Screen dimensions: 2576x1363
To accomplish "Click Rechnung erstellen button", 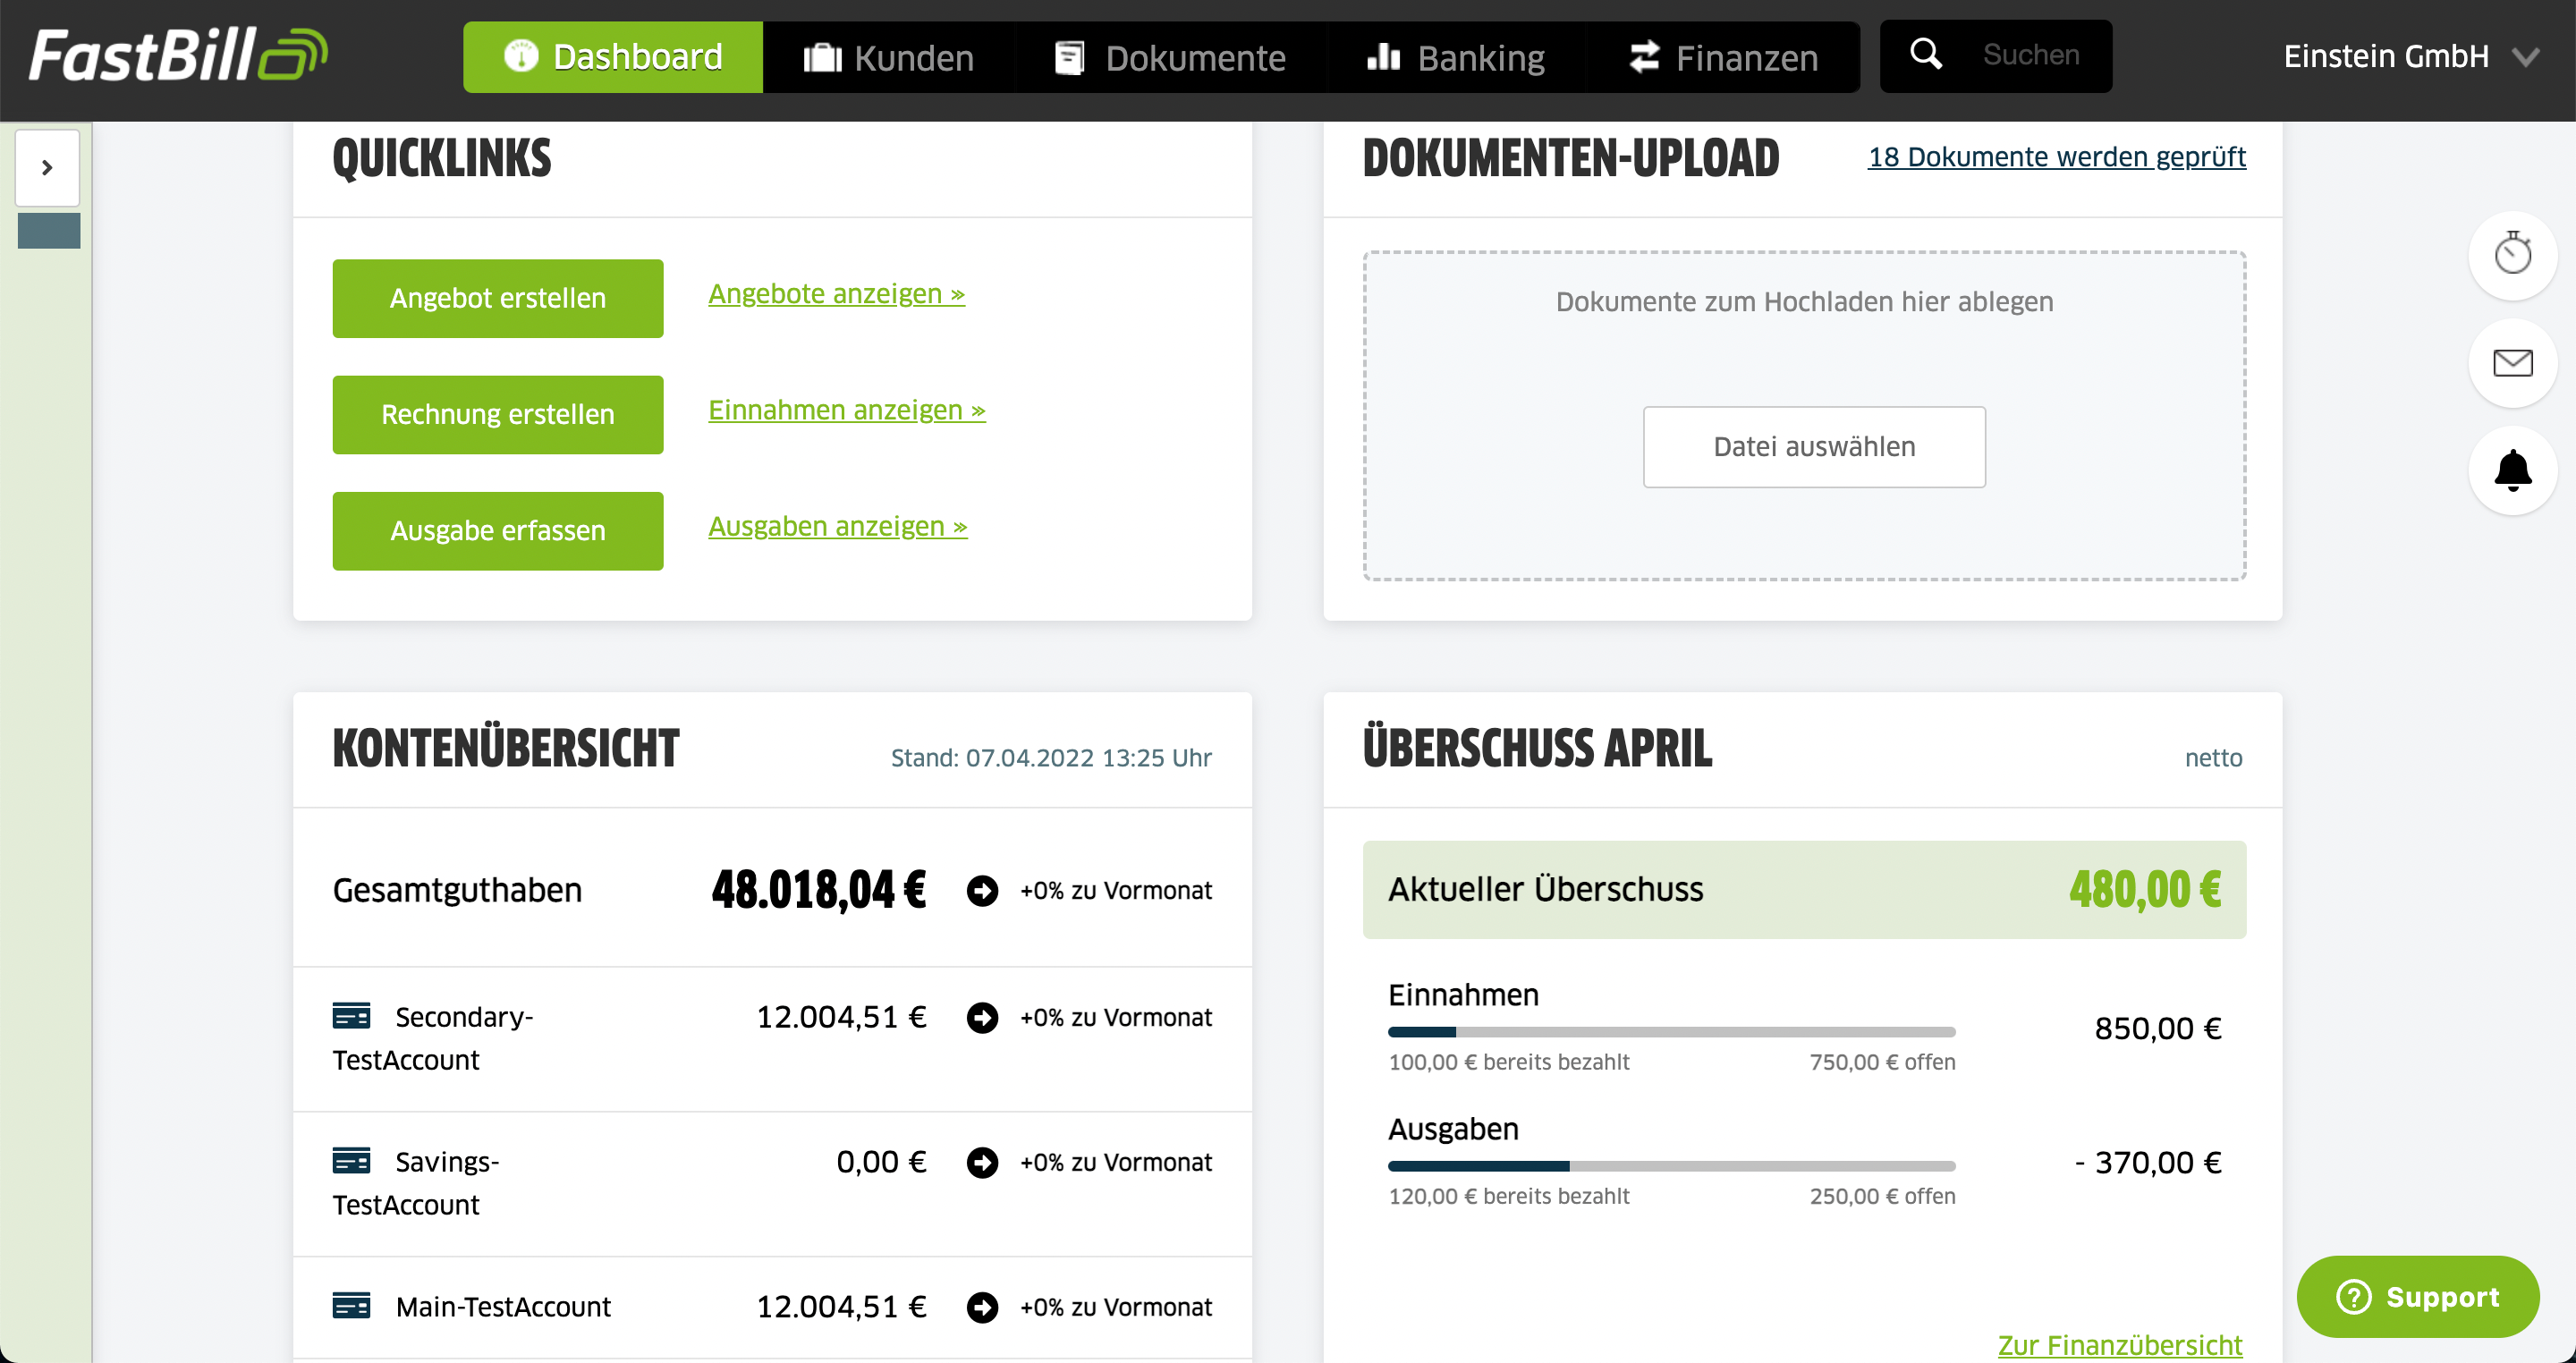I will [497, 414].
